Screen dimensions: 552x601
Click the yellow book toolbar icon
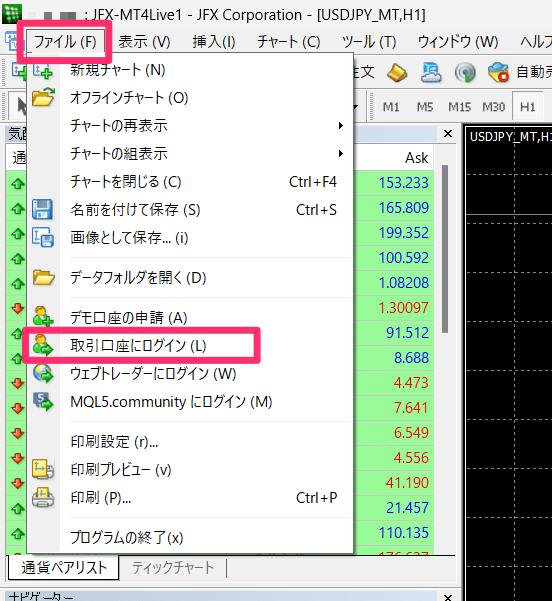[397, 72]
